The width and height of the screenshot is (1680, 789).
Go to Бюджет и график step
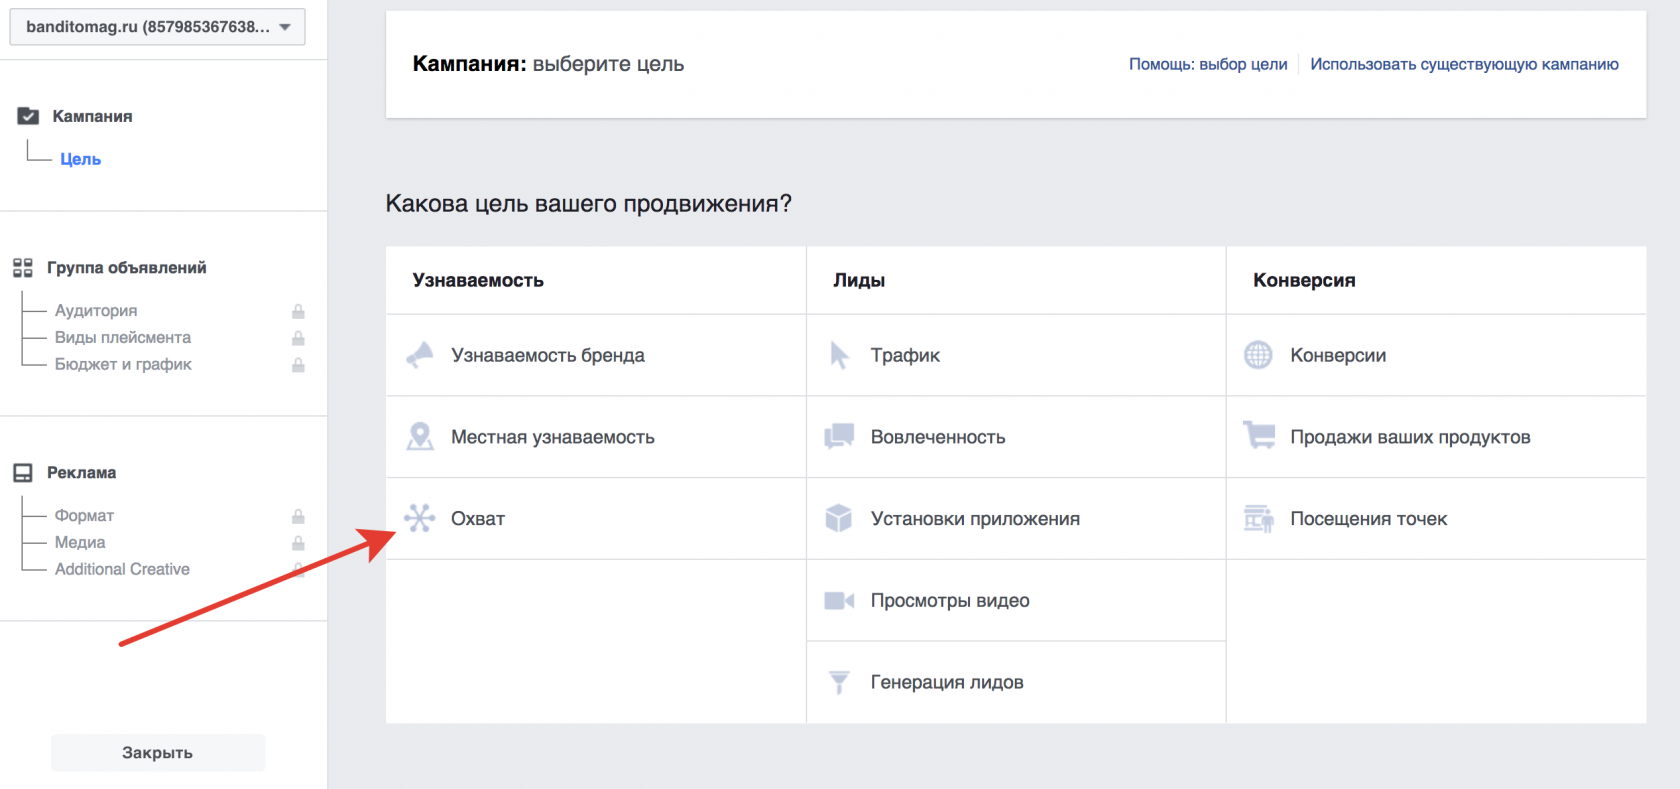click(x=123, y=364)
